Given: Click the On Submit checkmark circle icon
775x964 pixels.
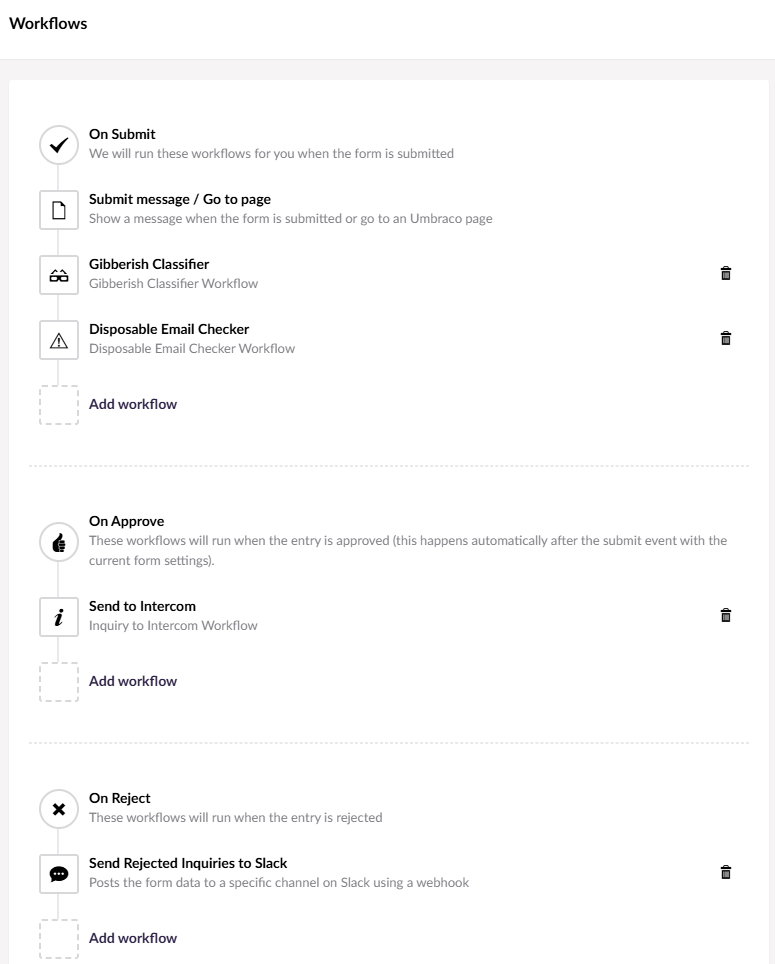Looking at the screenshot, I should click(x=59, y=145).
